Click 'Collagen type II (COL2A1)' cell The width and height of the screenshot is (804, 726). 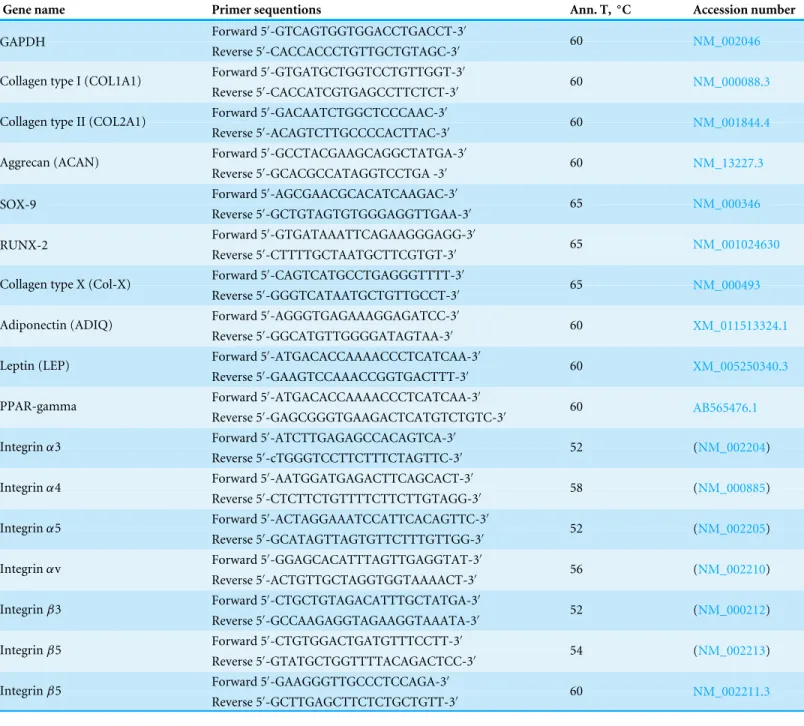click(73, 122)
